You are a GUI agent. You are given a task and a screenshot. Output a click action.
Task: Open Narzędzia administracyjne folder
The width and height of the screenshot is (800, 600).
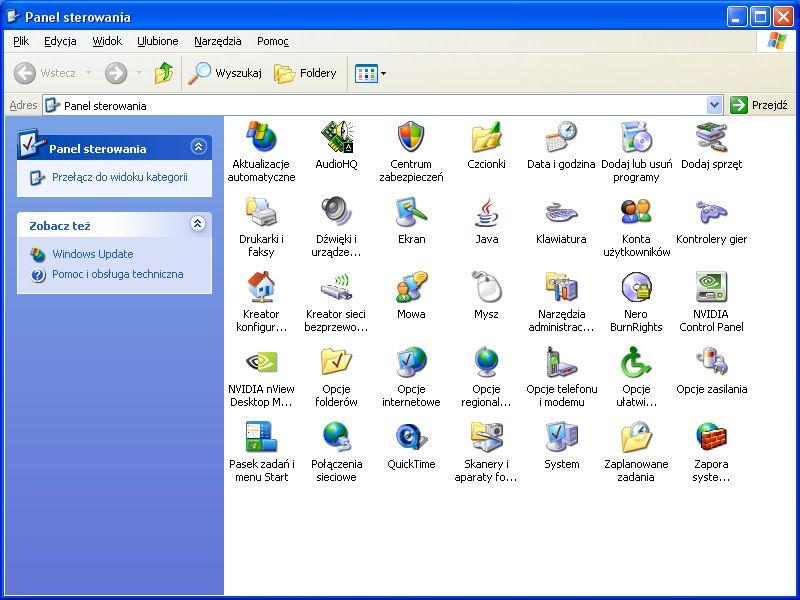click(561, 301)
